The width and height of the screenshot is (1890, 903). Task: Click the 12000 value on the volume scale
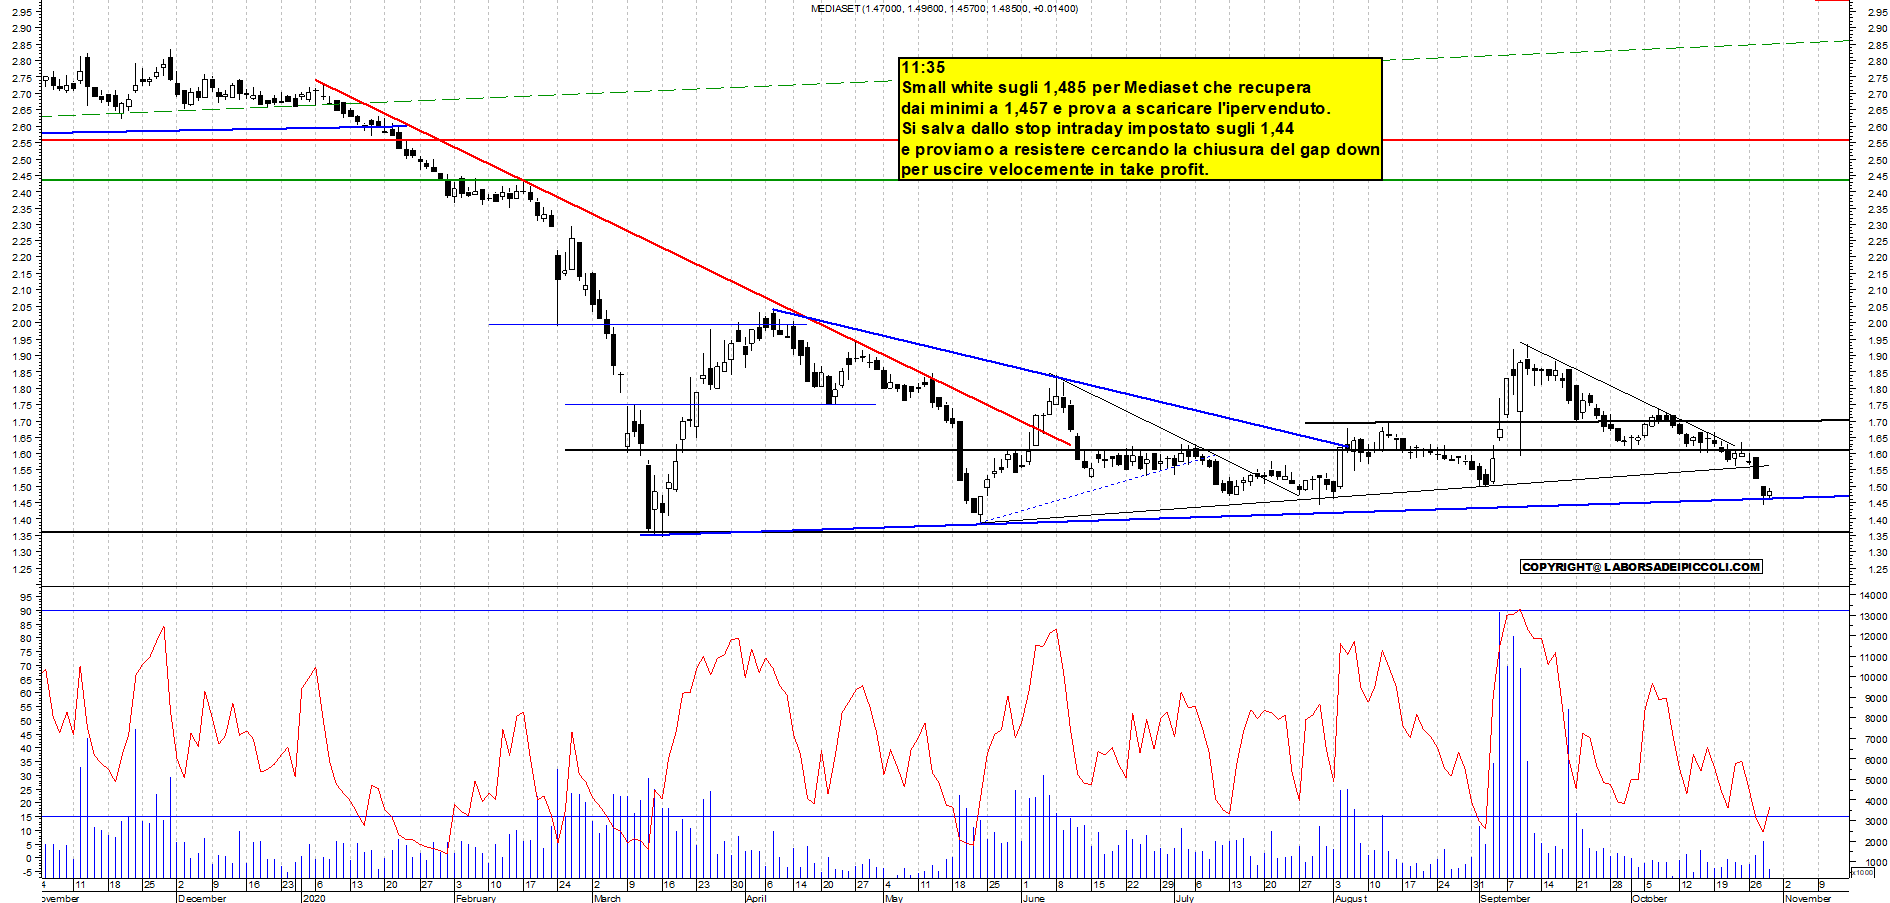pyautogui.click(x=1873, y=637)
